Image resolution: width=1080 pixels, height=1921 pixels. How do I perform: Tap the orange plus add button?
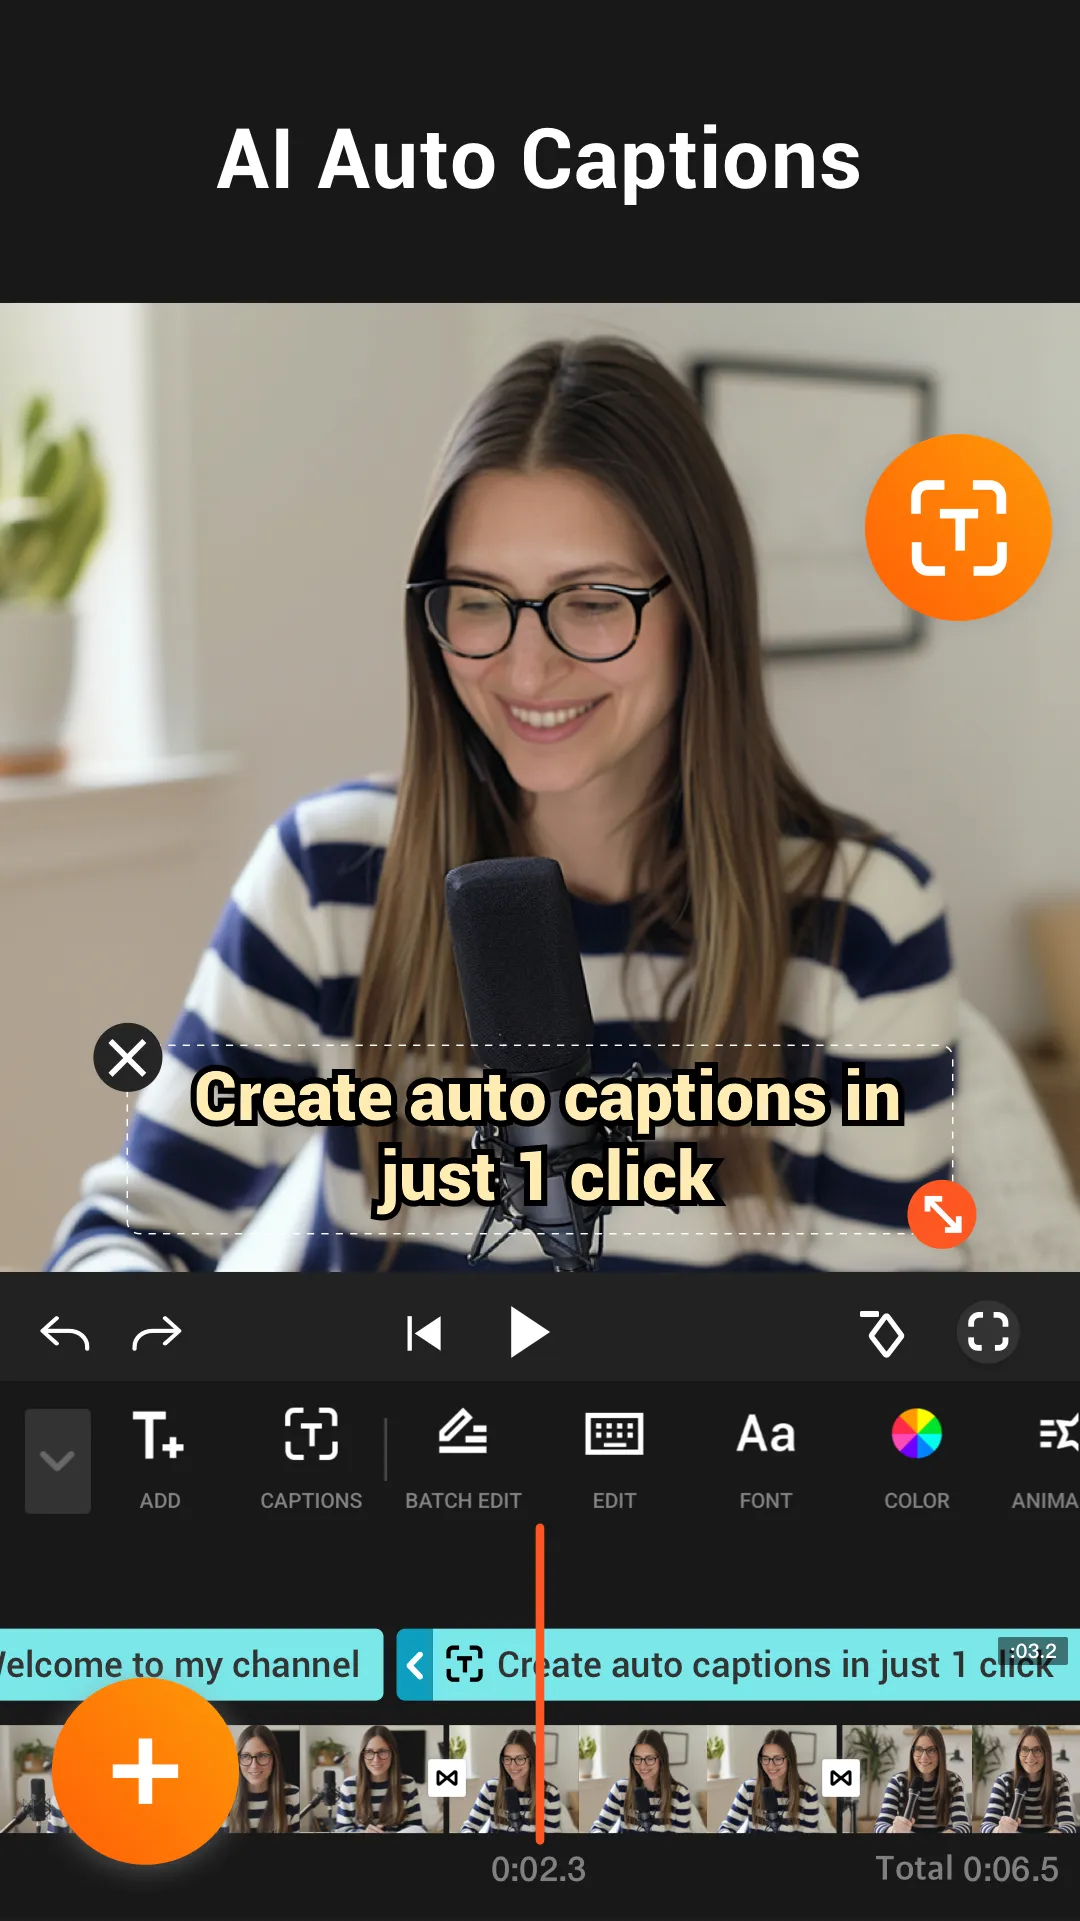pyautogui.click(x=146, y=1771)
